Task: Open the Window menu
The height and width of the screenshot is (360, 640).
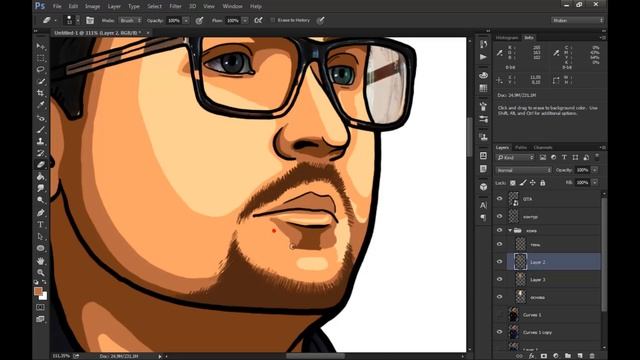Action: point(232,6)
